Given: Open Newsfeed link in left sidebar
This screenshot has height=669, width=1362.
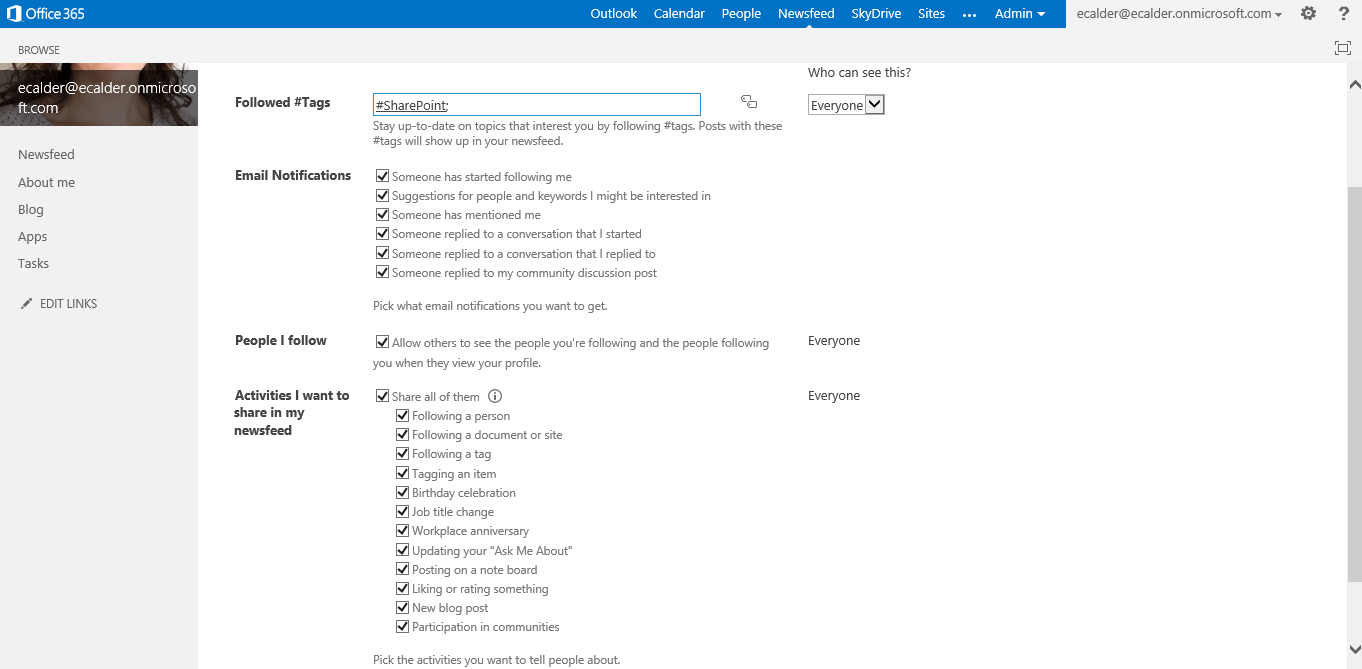Looking at the screenshot, I should click(x=46, y=155).
